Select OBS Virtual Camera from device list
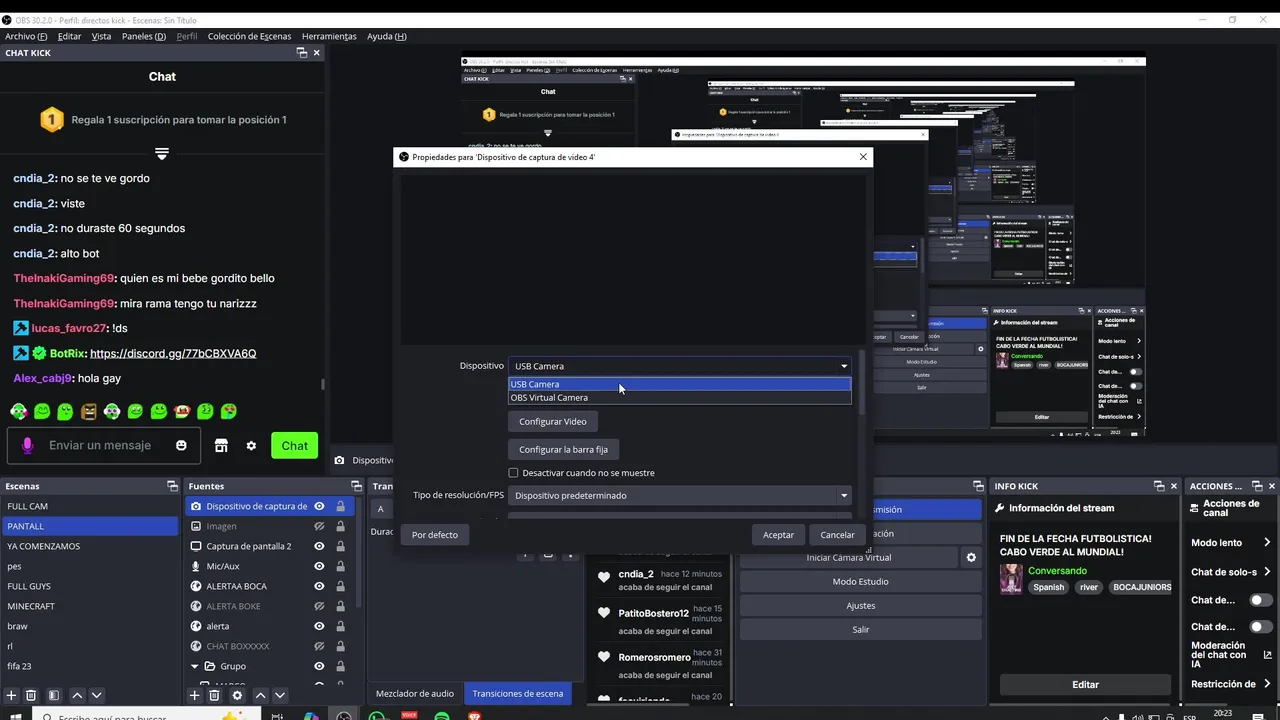Screen dimensions: 1280x720 (680, 397)
